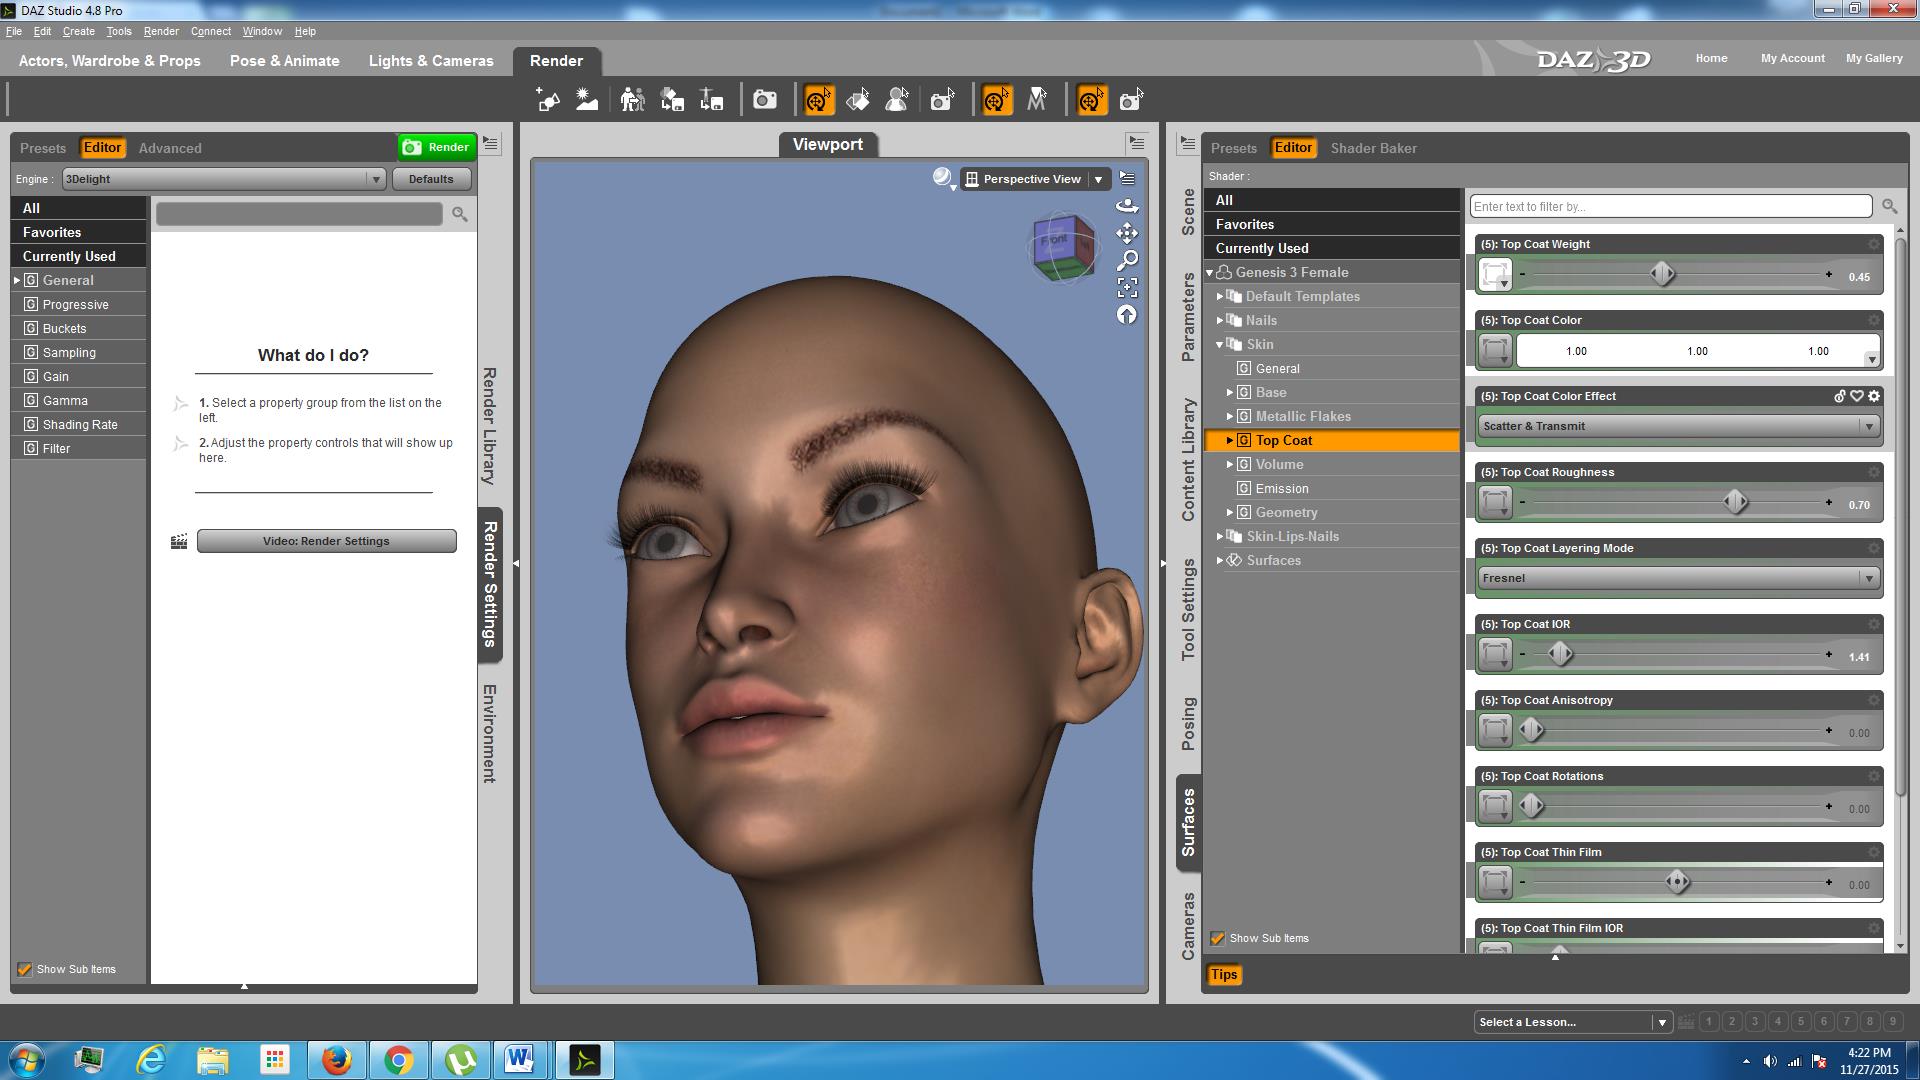Adjust the Top Coat Roughness slider handle
The height and width of the screenshot is (1080, 1920).
coord(1735,502)
